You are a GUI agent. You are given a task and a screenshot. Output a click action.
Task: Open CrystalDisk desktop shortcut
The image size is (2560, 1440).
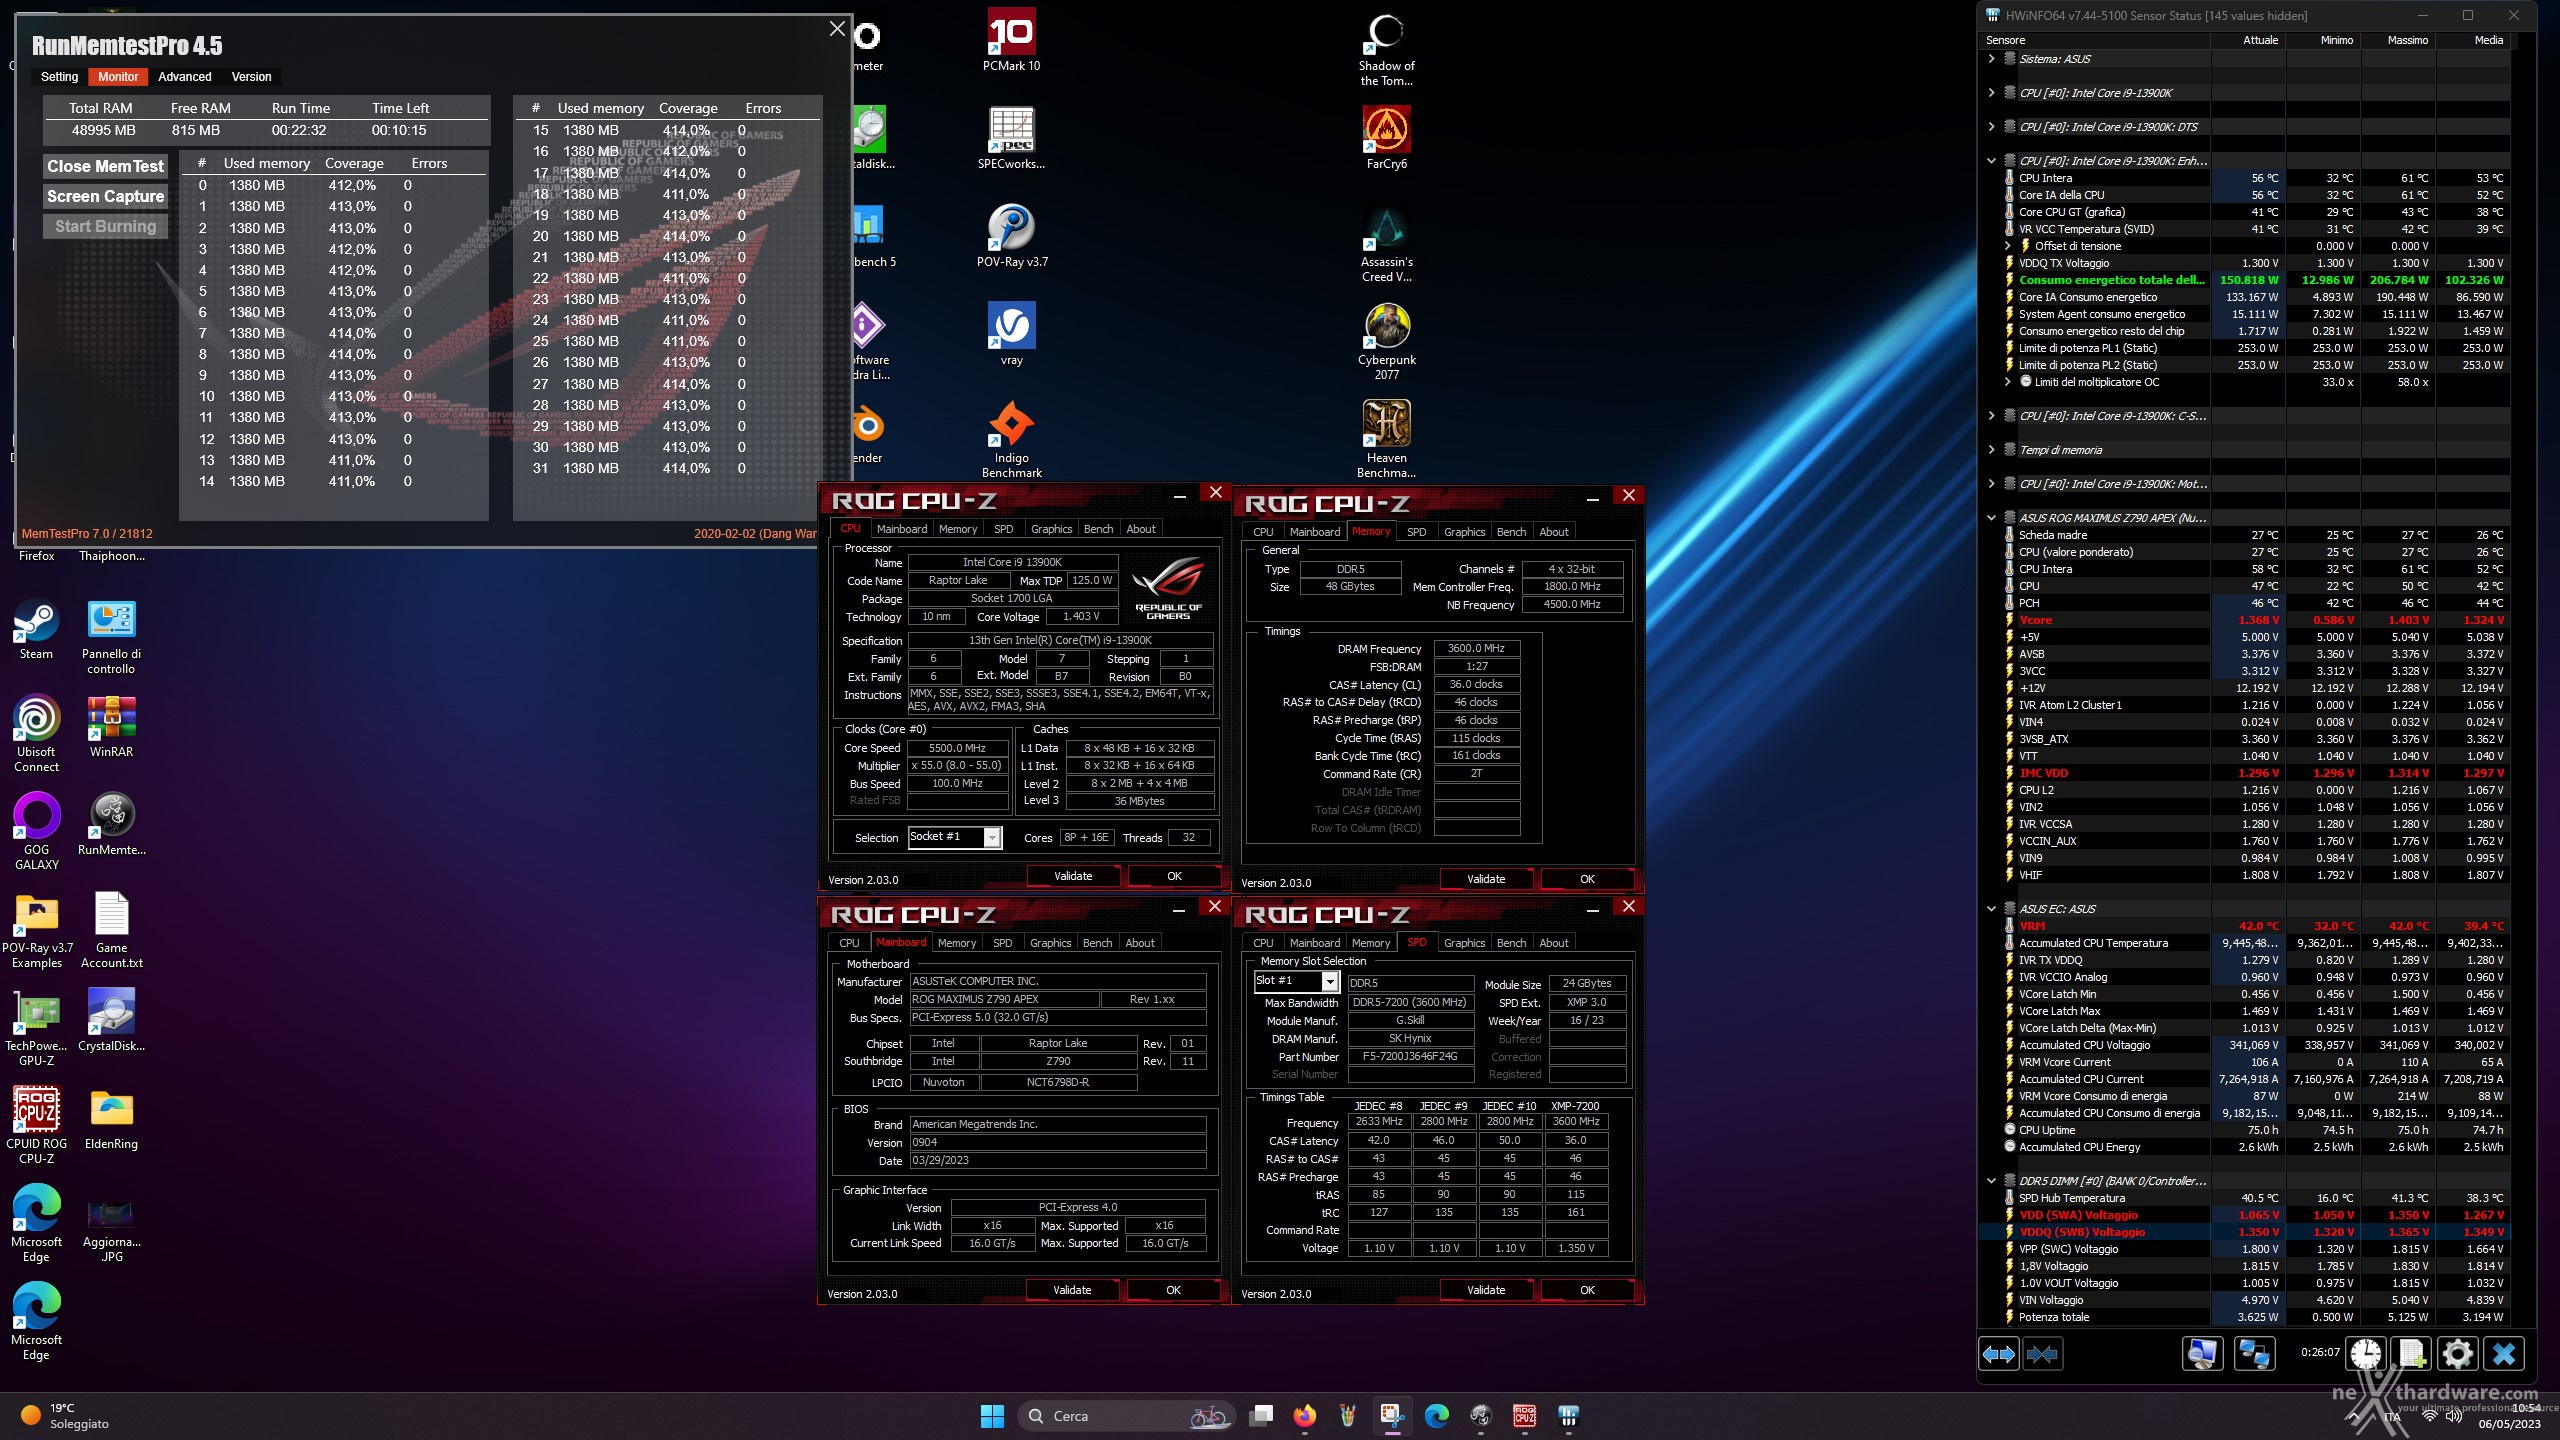[x=111, y=1020]
